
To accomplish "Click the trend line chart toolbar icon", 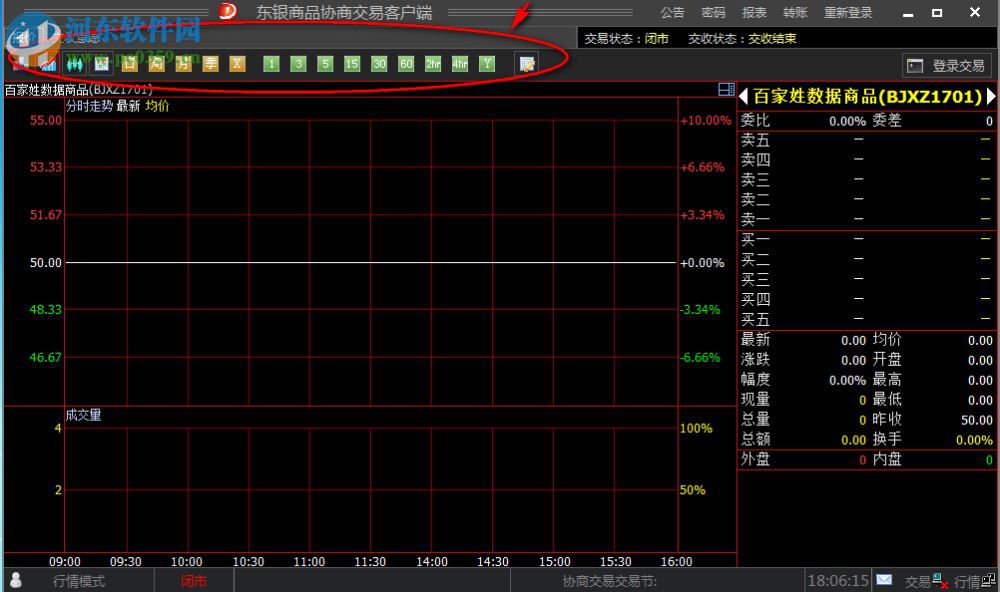I will coord(48,64).
